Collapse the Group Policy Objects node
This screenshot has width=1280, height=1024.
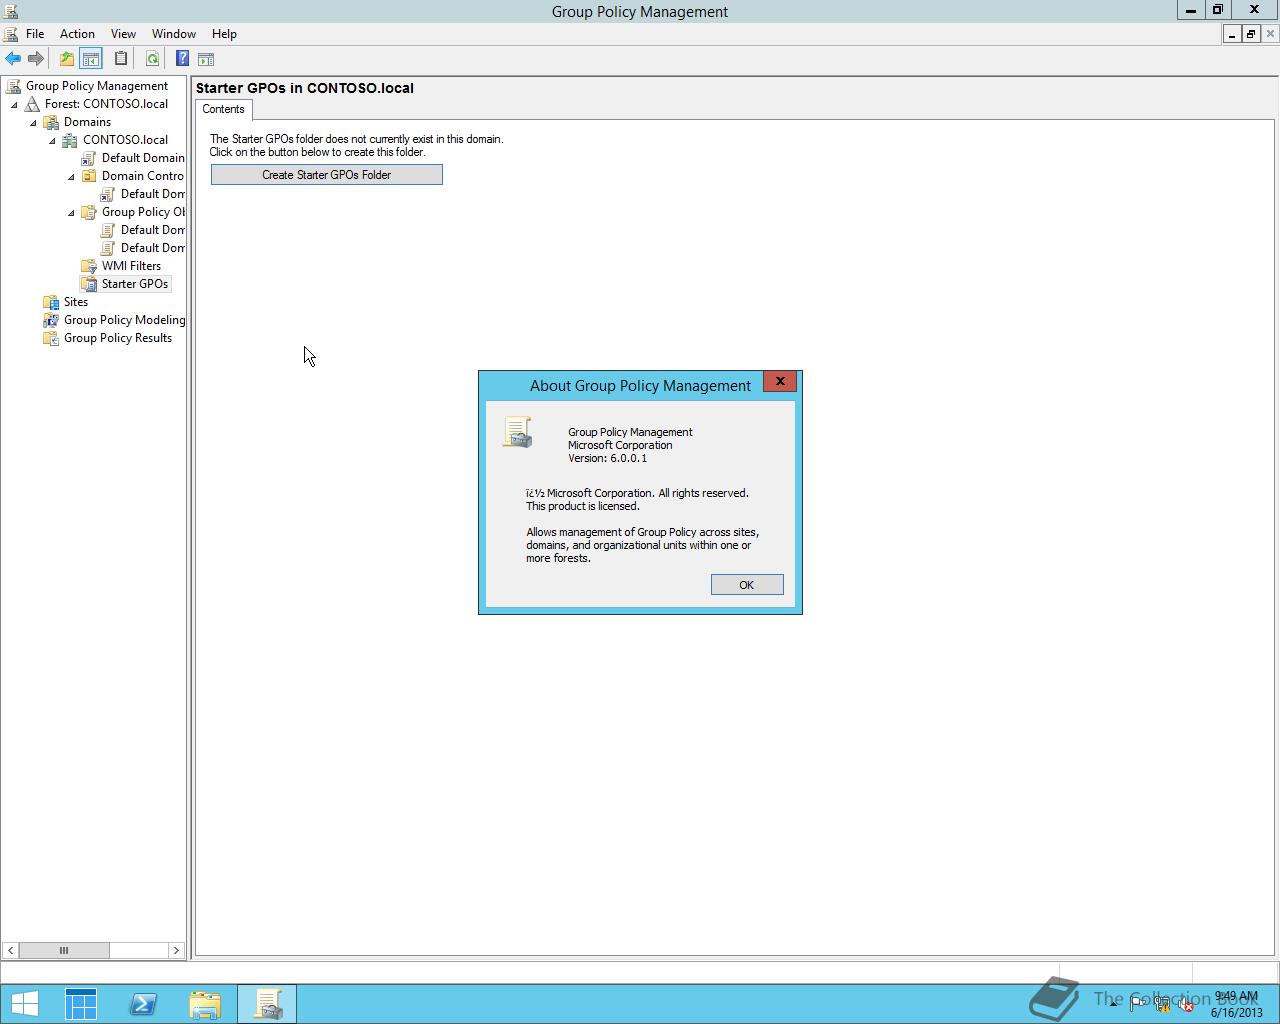pos(72,212)
